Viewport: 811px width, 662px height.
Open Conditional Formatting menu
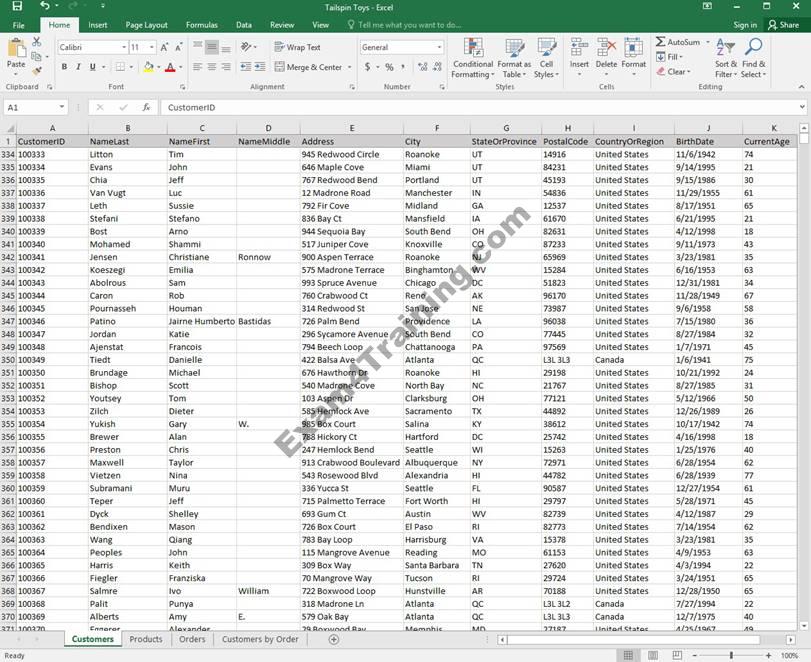pyautogui.click(x=472, y=58)
